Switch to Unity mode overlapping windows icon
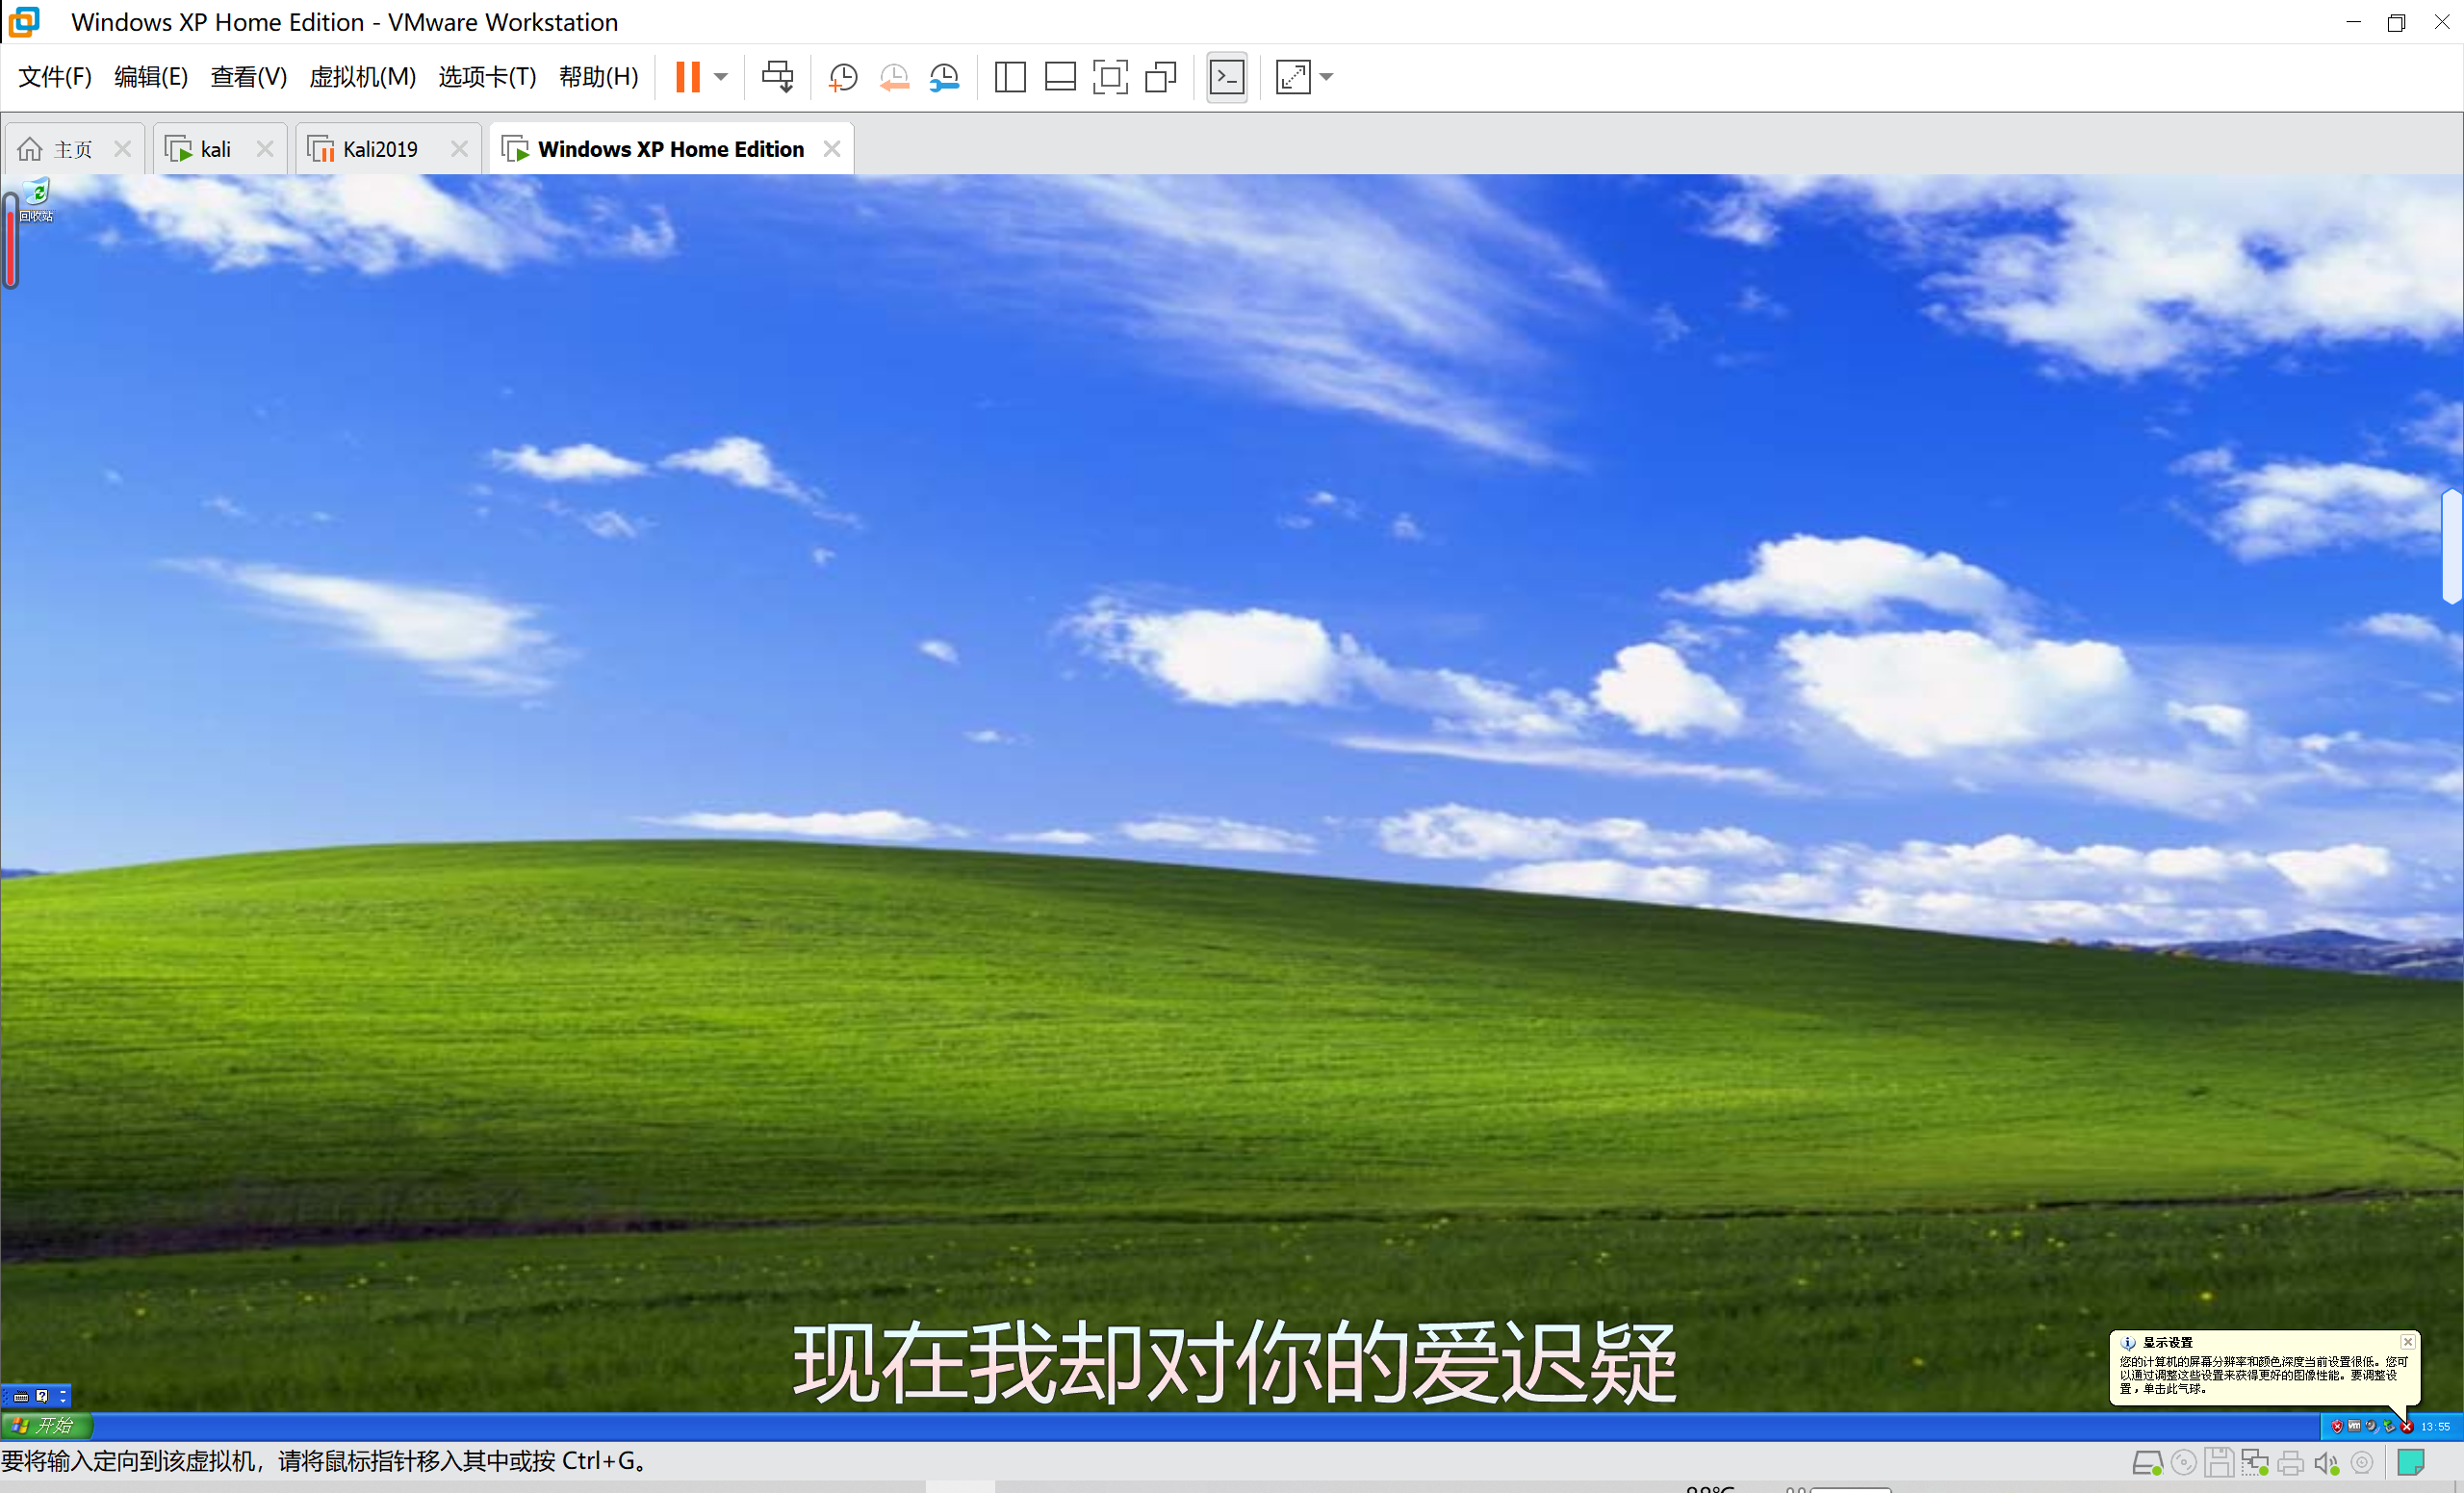 pyautogui.click(x=1160, y=77)
